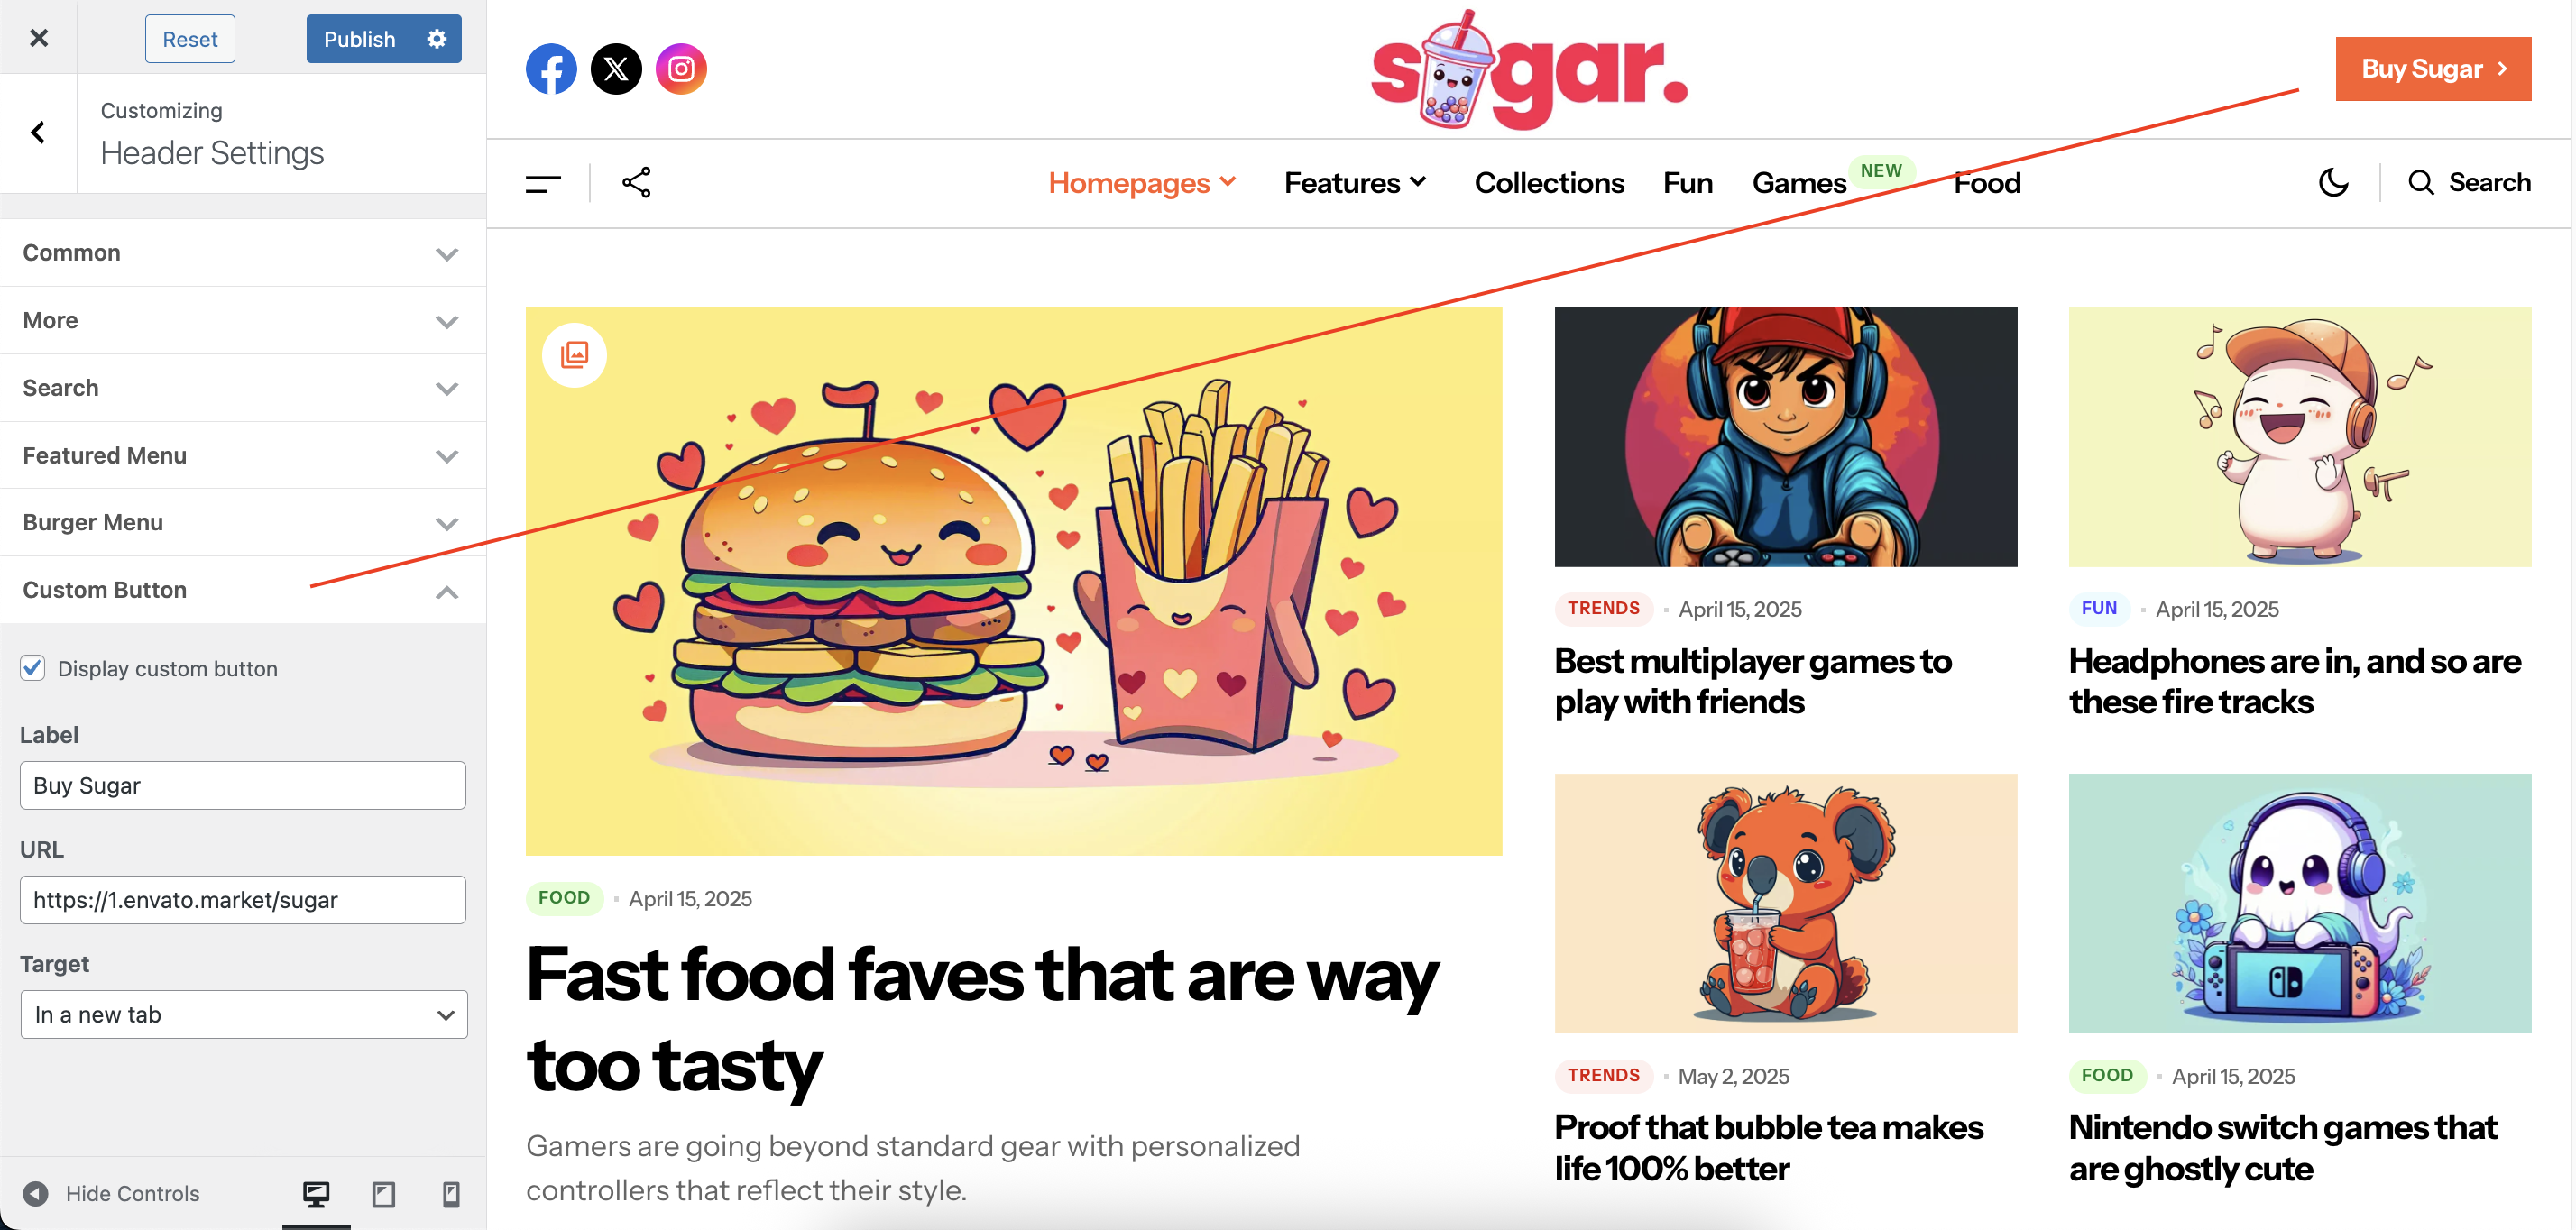Switch to mobile preview icon

[x=451, y=1193]
